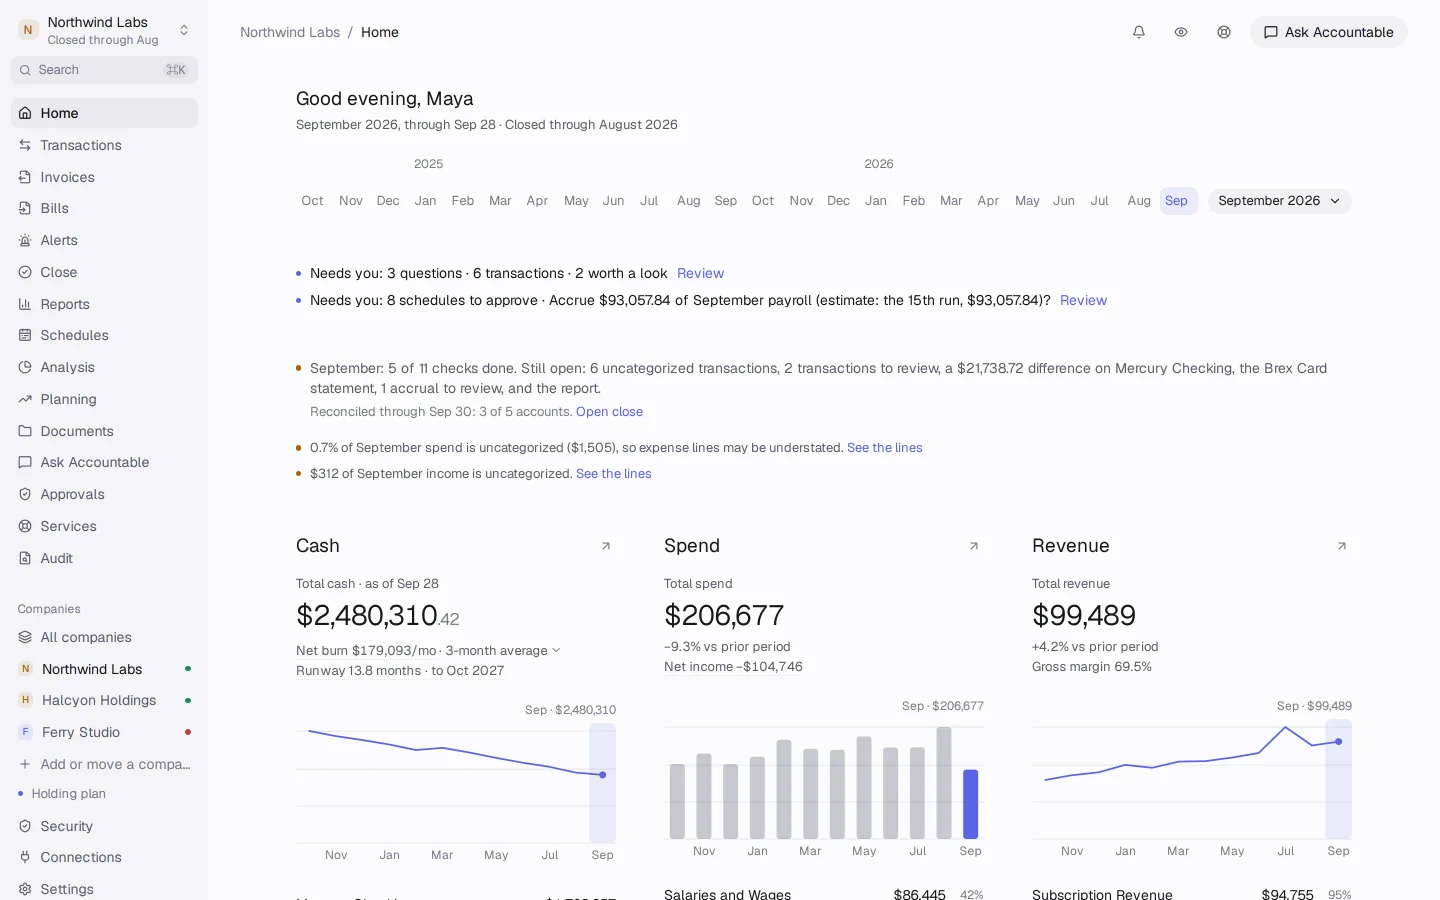Viewport: 1440px width, 900px height.
Task: Click See the lines for uncategorized income
Action: point(614,474)
